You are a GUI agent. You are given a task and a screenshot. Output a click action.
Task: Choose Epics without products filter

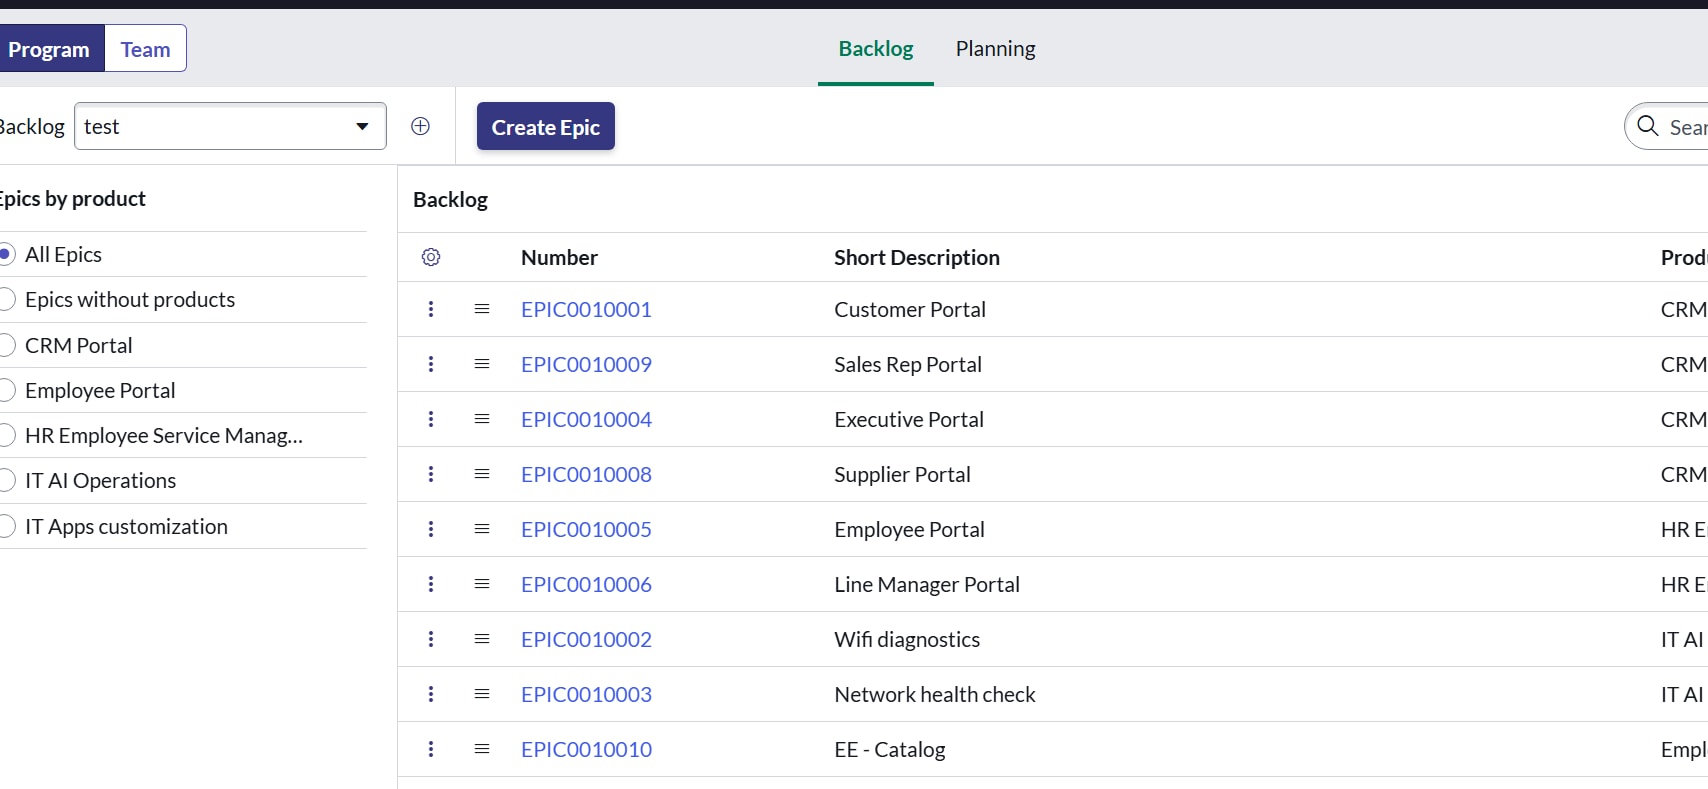tap(6, 299)
